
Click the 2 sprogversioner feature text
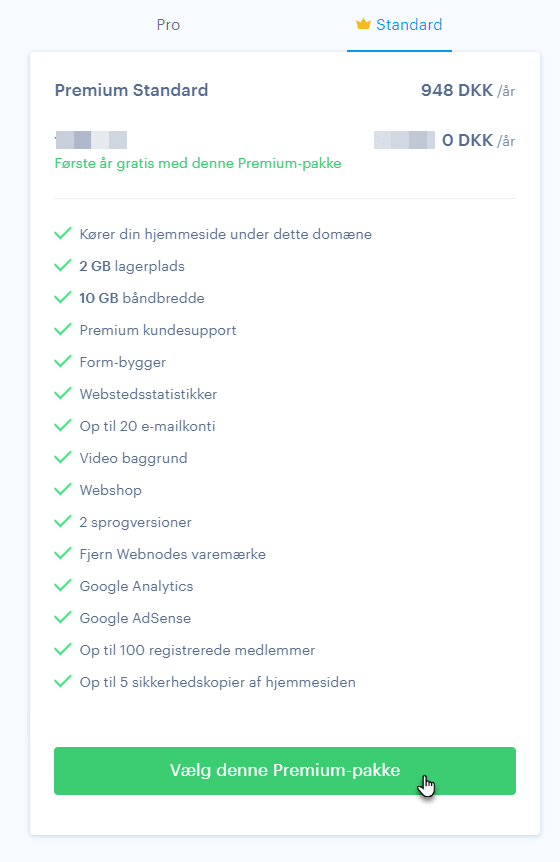(135, 522)
